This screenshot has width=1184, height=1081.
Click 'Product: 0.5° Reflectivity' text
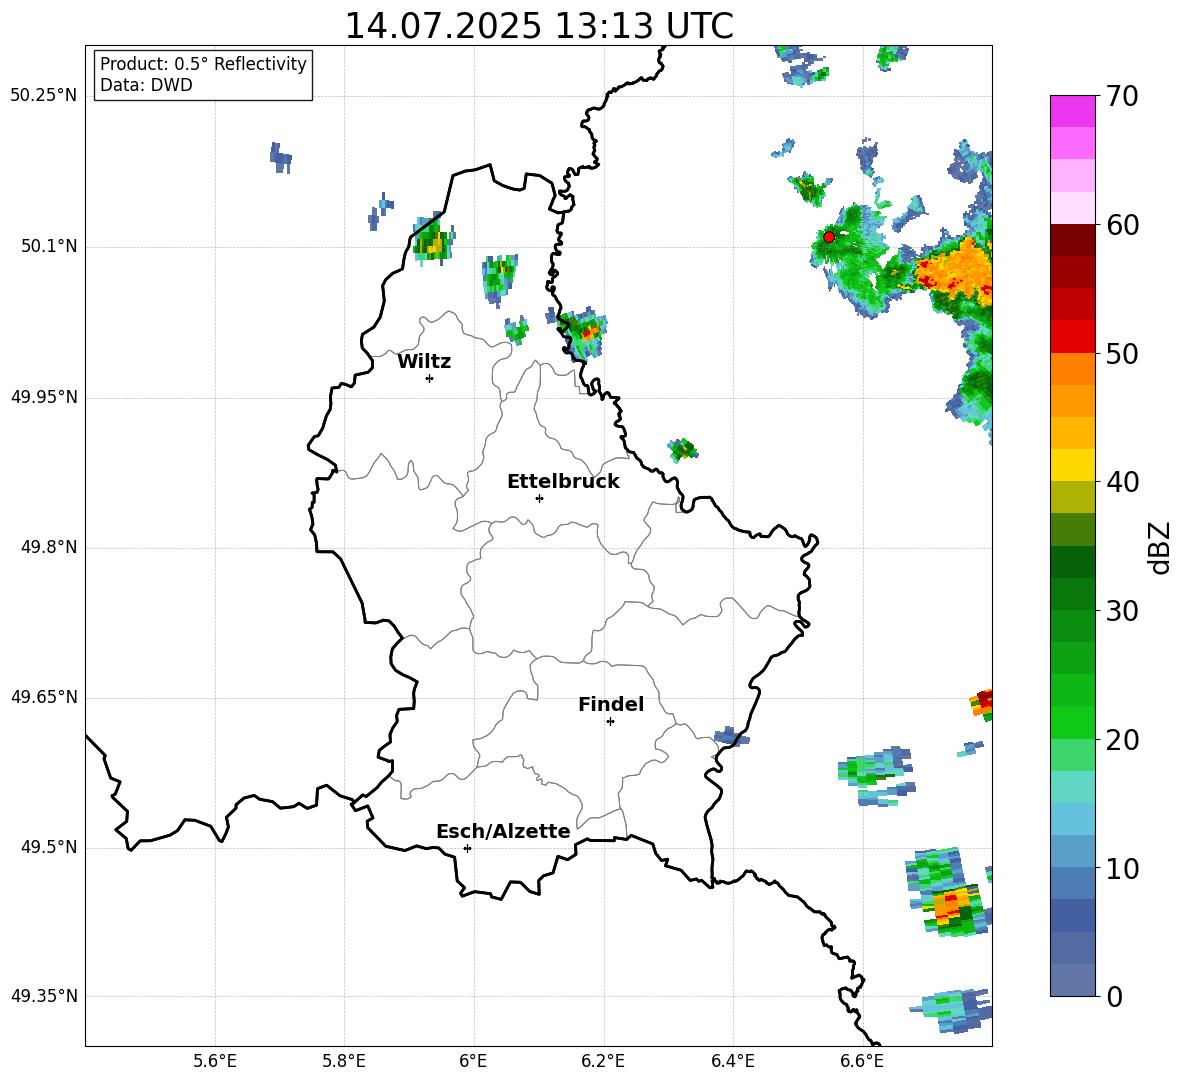(x=203, y=63)
